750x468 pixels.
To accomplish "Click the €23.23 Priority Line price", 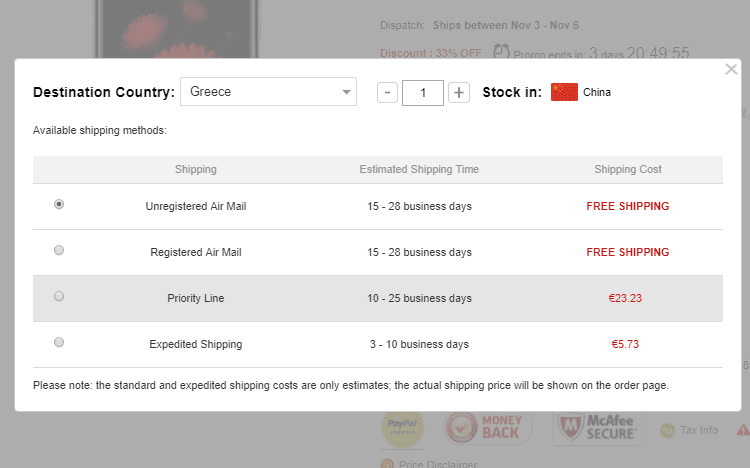I will coord(627,298).
